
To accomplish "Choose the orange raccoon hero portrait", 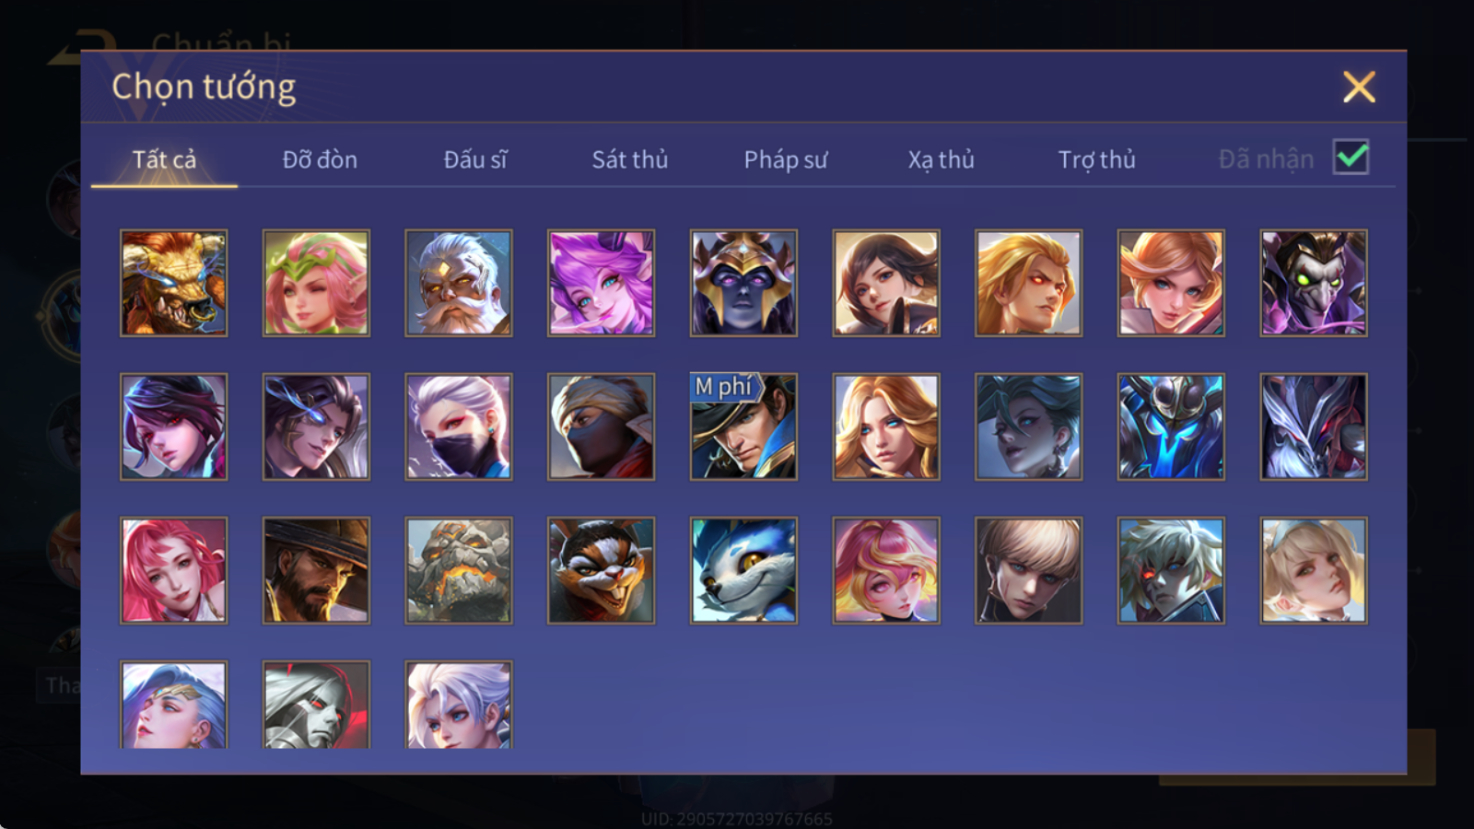I will click(601, 571).
